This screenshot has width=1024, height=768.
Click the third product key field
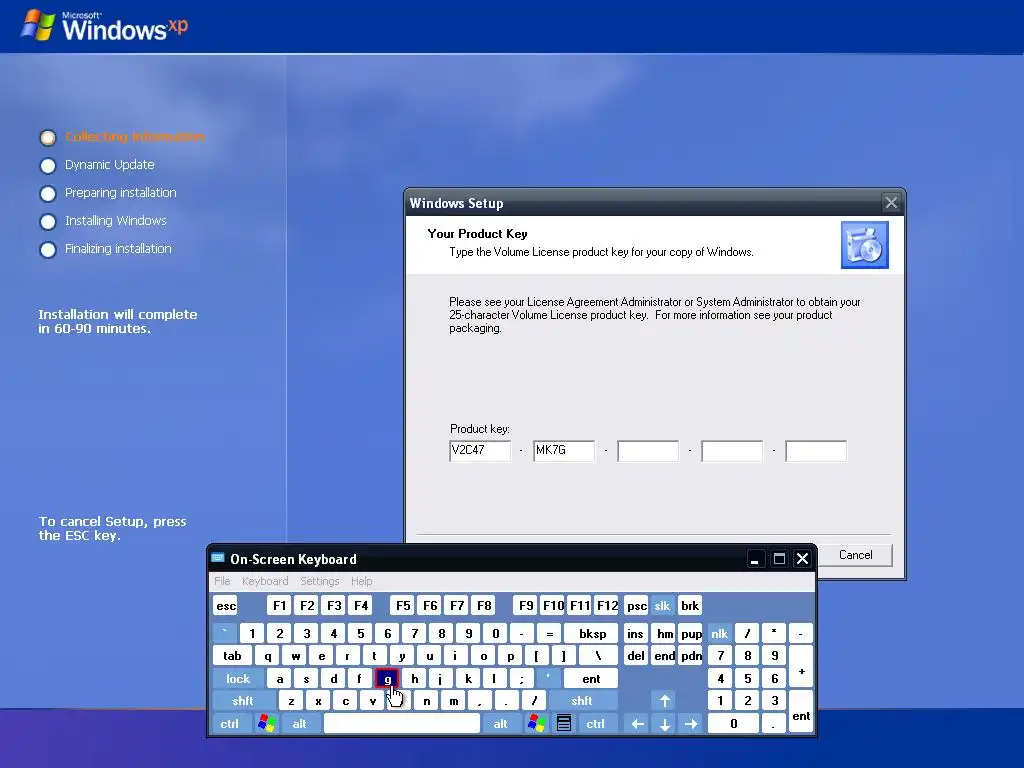tap(648, 451)
